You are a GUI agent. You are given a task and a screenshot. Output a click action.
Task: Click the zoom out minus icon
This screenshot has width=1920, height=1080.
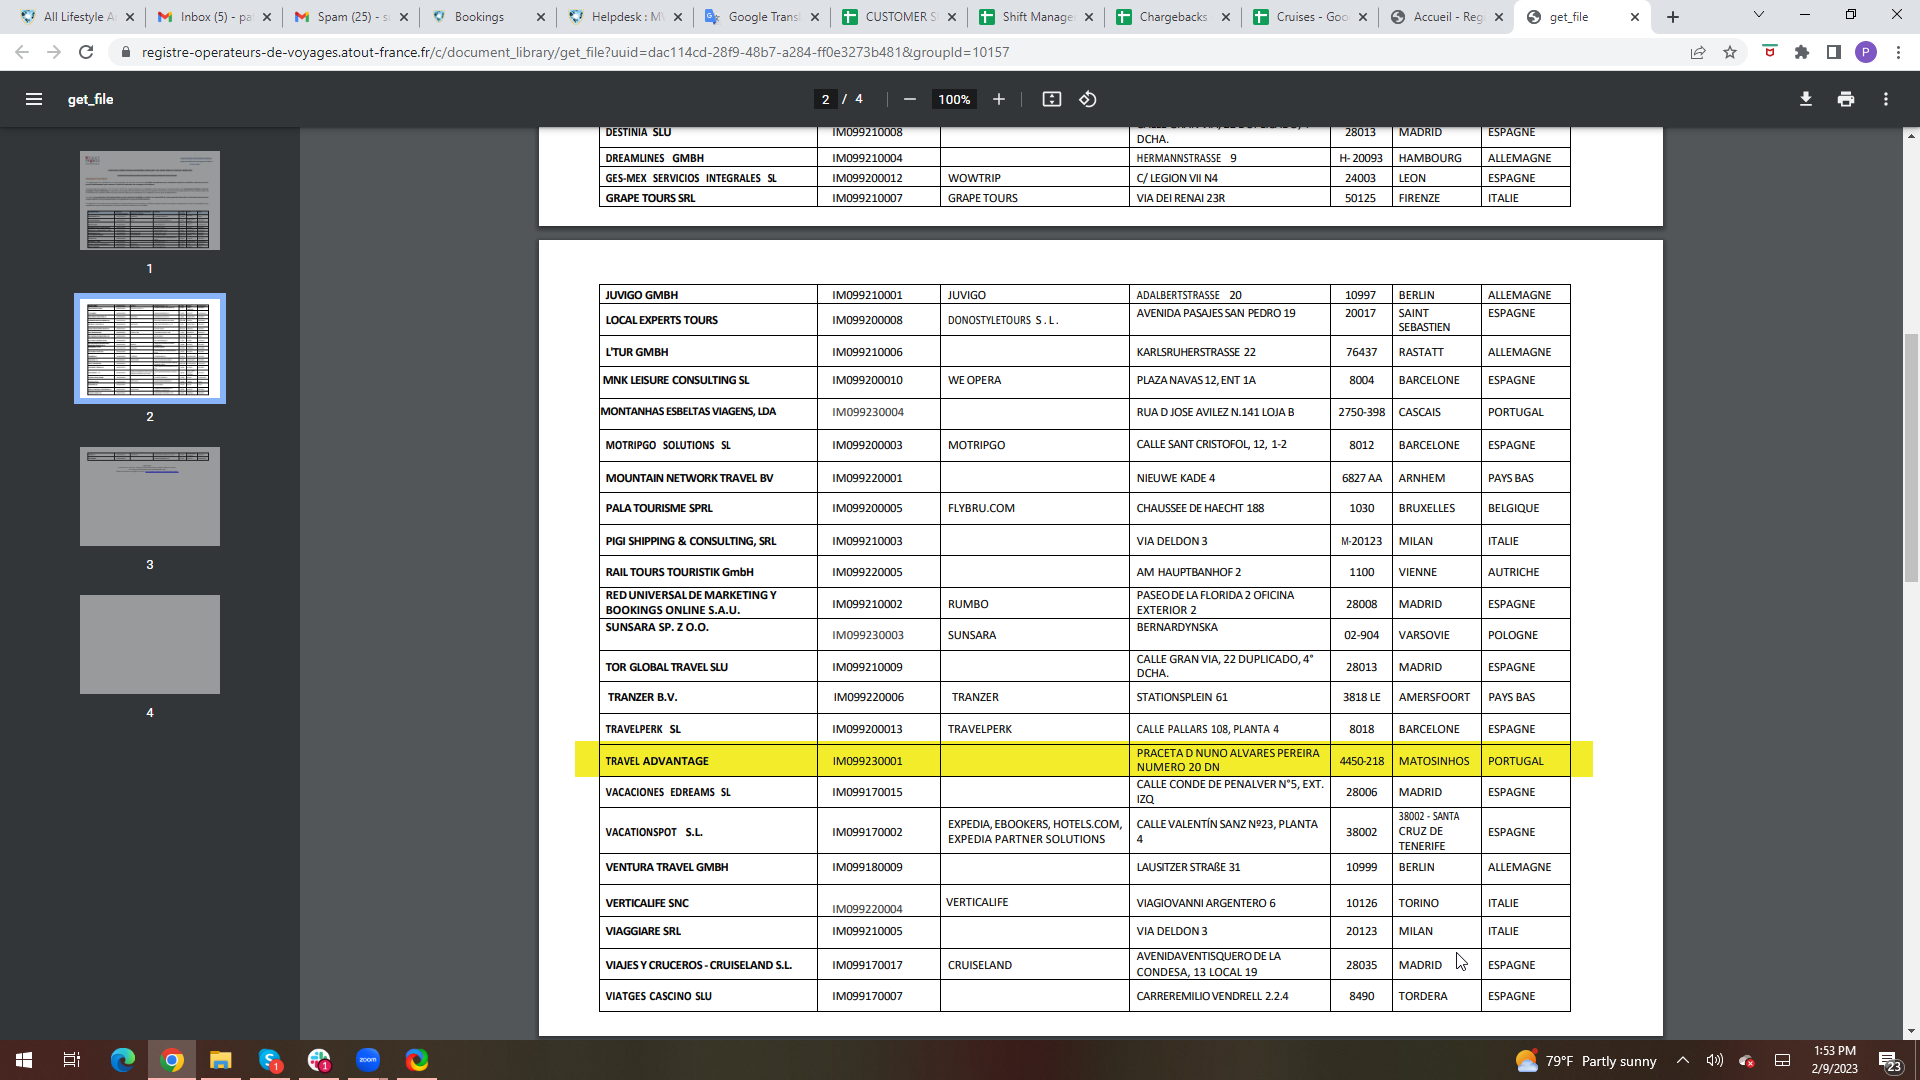pyautogui.click(x=909, y=99)
